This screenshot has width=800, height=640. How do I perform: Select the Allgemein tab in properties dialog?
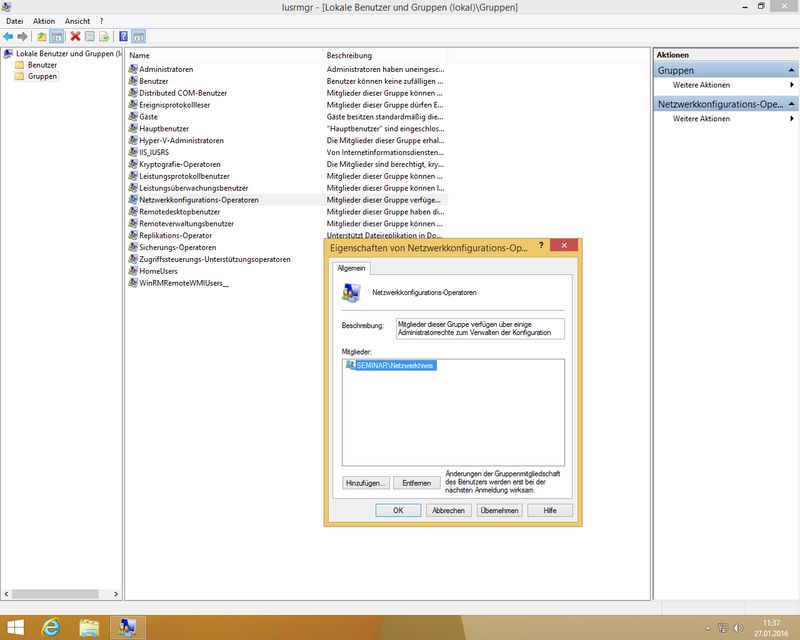tap(352, 268)
